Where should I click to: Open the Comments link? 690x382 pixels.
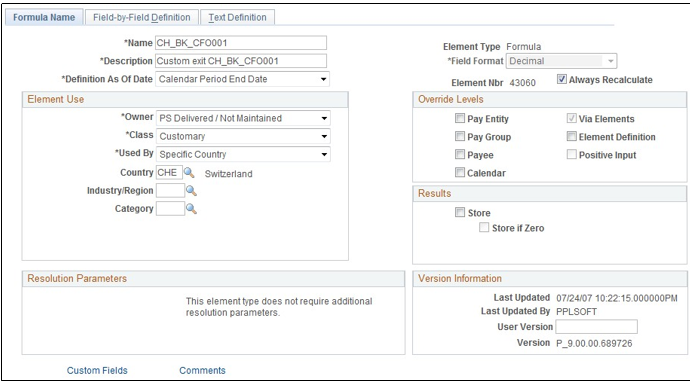(x=202, y=371)
